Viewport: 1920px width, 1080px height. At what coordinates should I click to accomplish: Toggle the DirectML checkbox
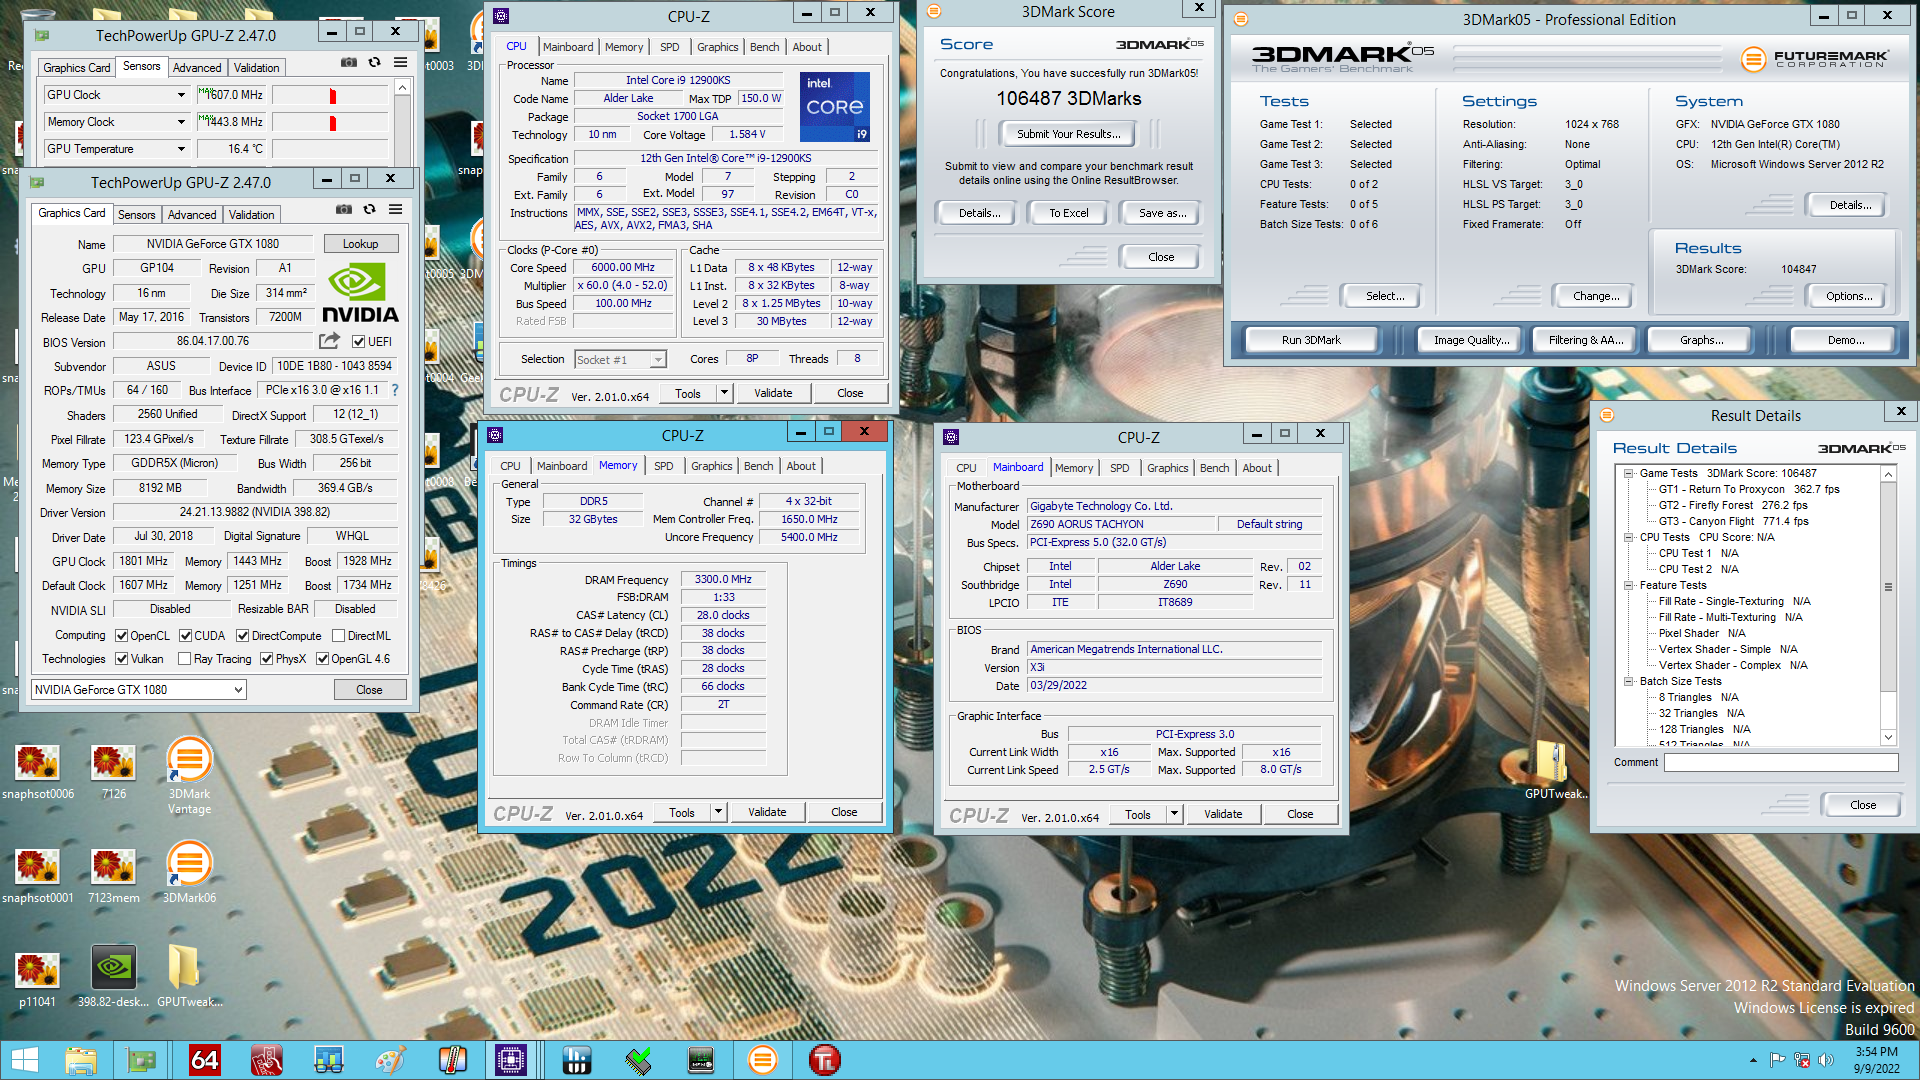(x=338, y=636)
